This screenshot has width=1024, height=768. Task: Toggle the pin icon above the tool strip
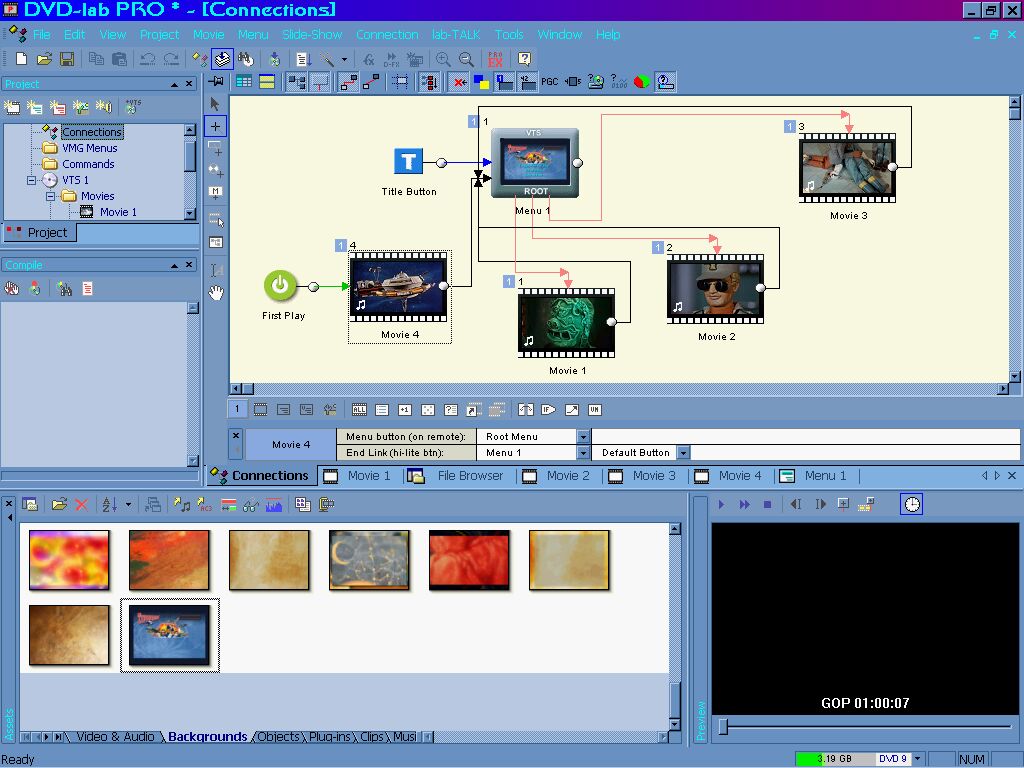(x=216, y=82)
